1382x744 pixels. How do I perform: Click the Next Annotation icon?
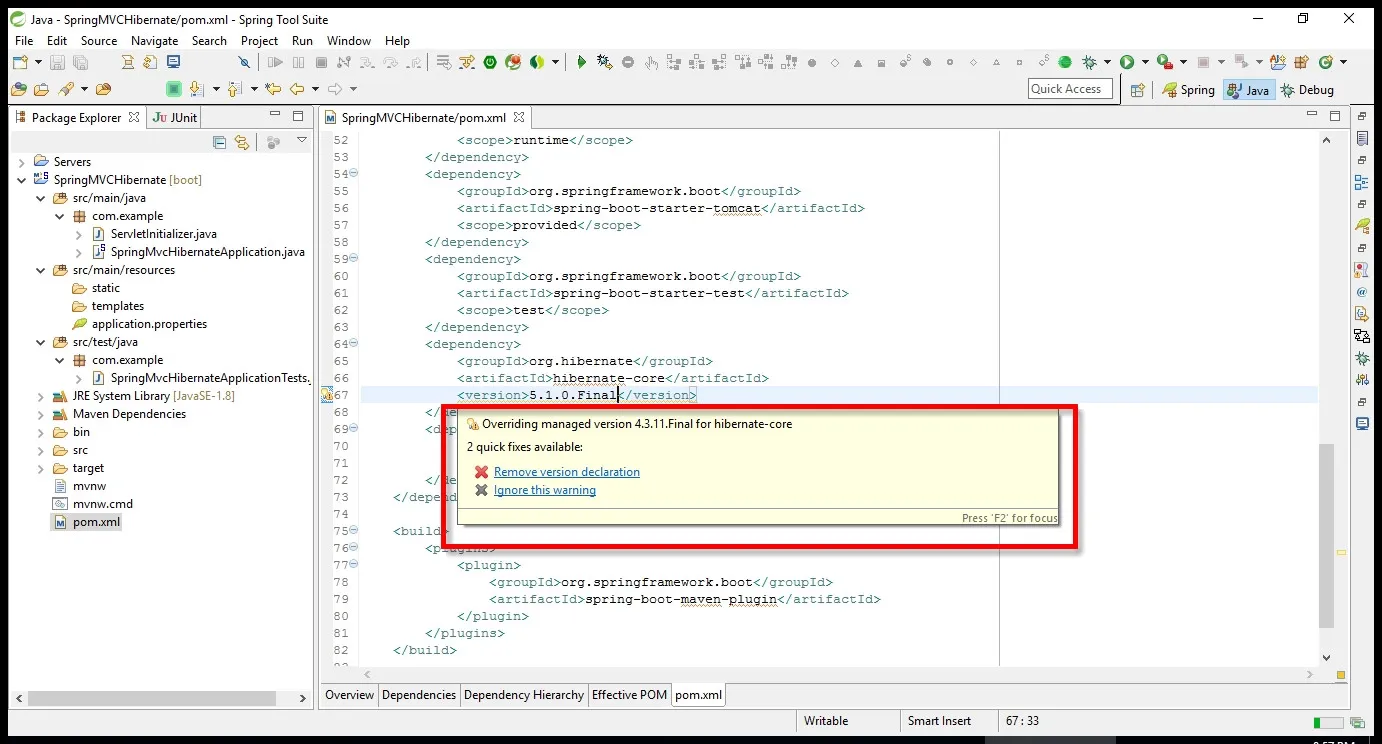[x=196, y=89]
